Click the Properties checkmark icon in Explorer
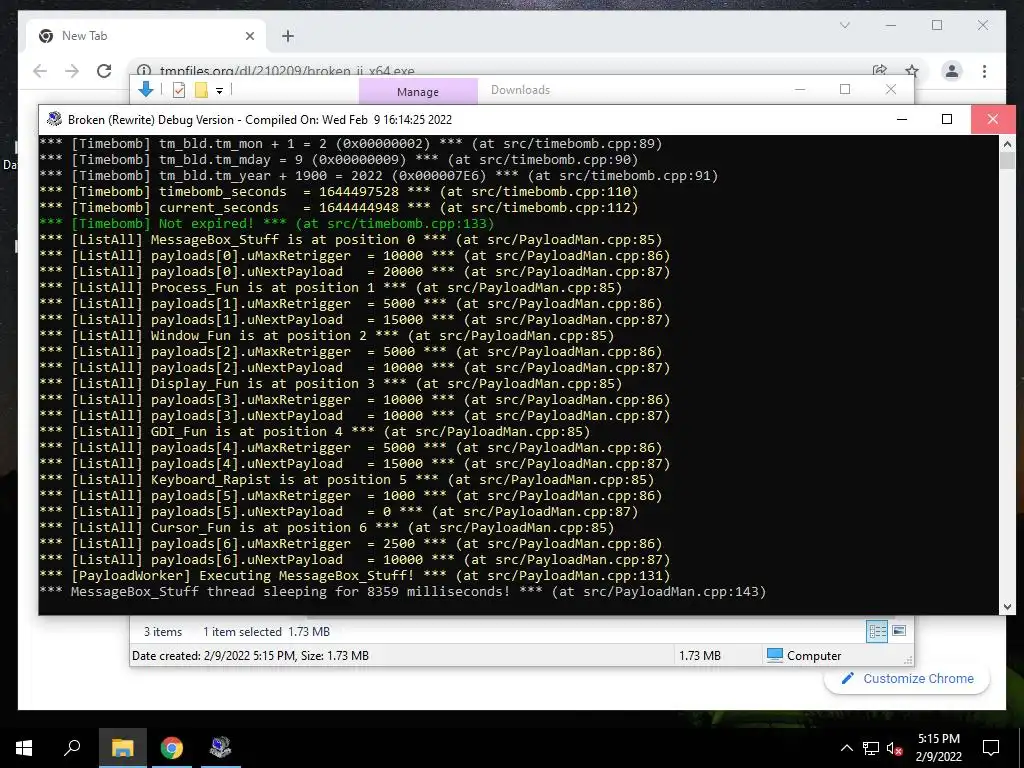This screenshot has width=1024, height=768. coord(178,90)
